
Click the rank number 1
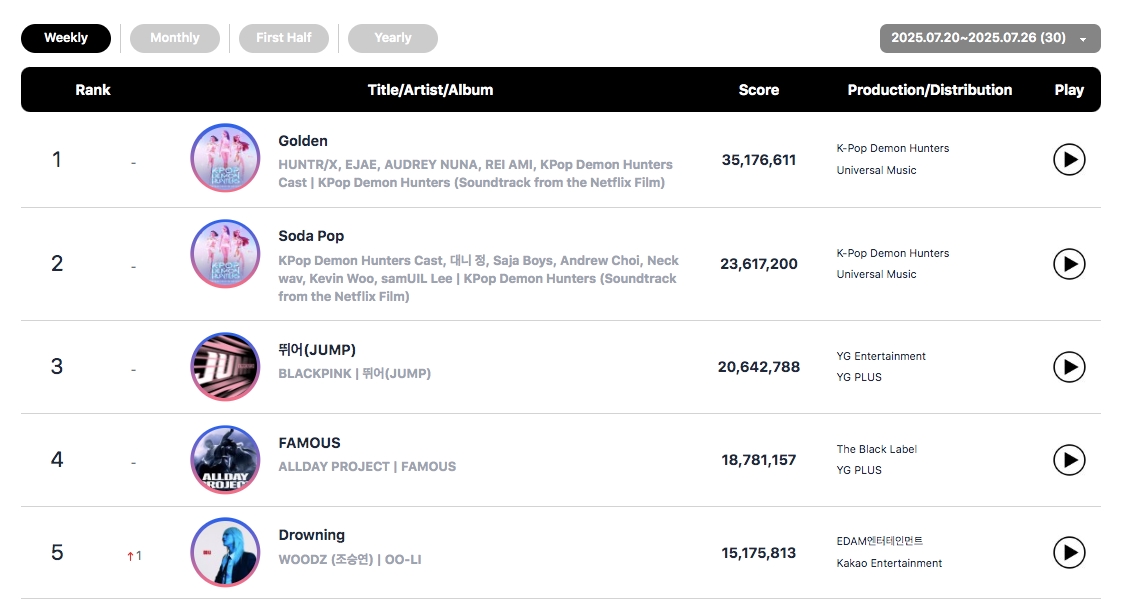tap(57, 160)
